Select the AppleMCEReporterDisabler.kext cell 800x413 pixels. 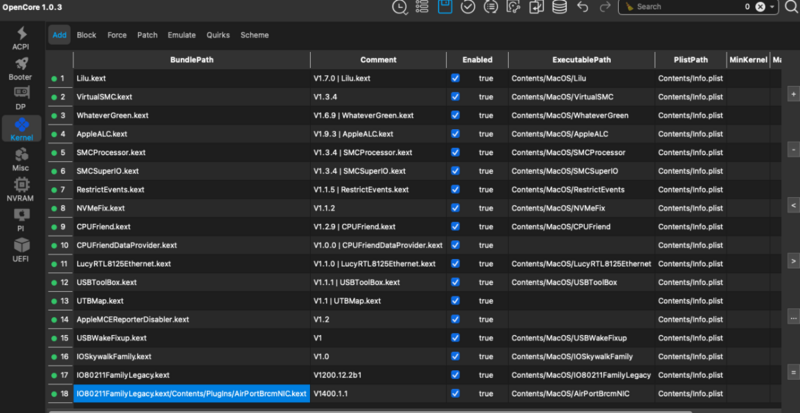[192, 319]
